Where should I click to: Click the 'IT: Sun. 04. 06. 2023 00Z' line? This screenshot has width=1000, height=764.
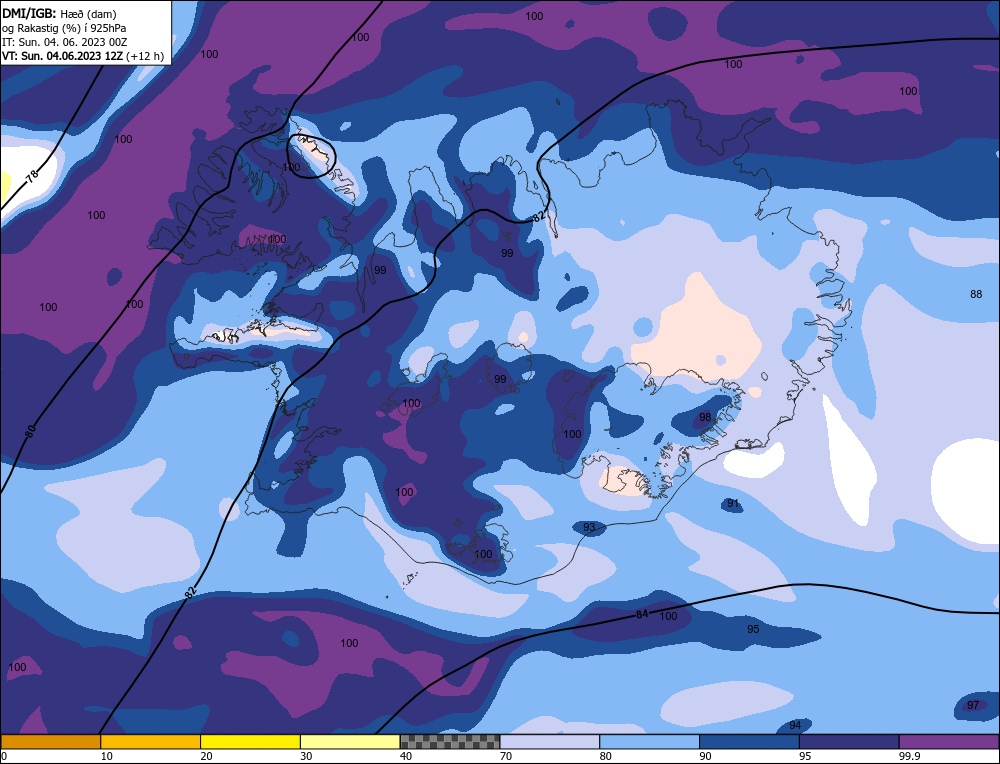pyautogui.click(x=64, y=42)
